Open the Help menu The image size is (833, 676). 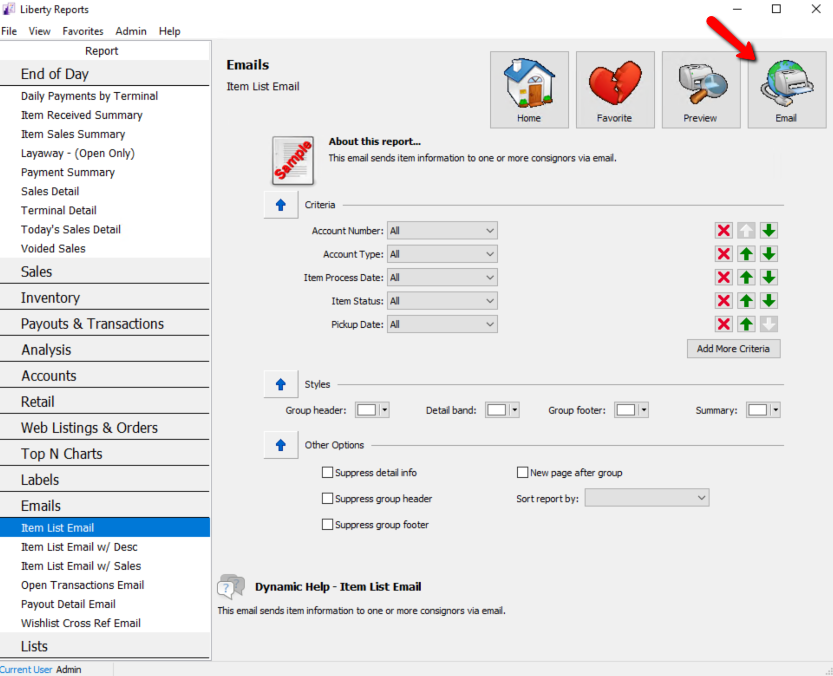tap(169, 31)
